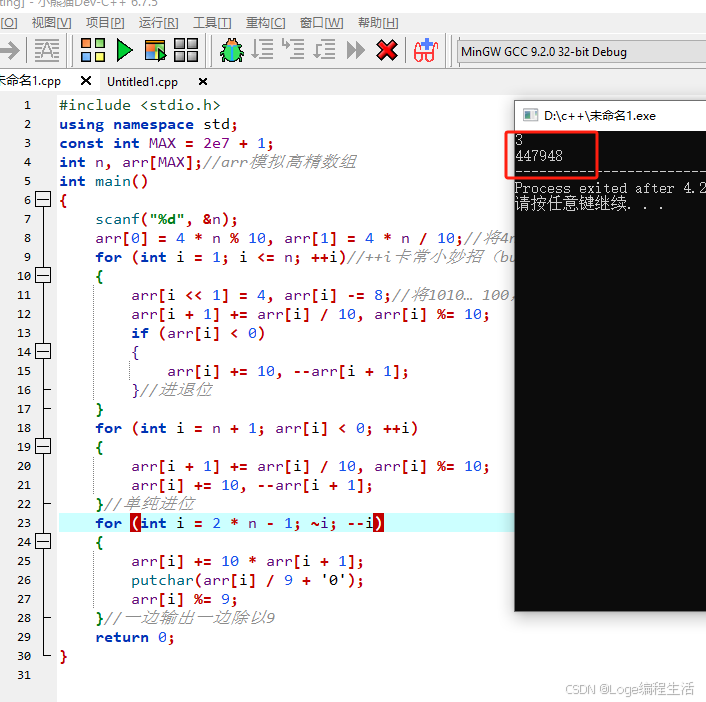Click the comment '//进退位' on line 16
The height and width of the screenshot is (702, 706).
point(176,390)
